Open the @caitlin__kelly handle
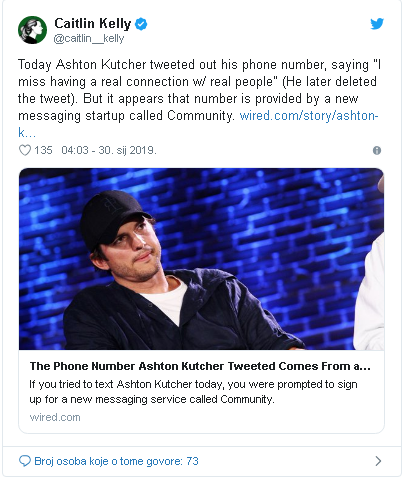Screen dimensions: 405x479 [x=89, y=39]
